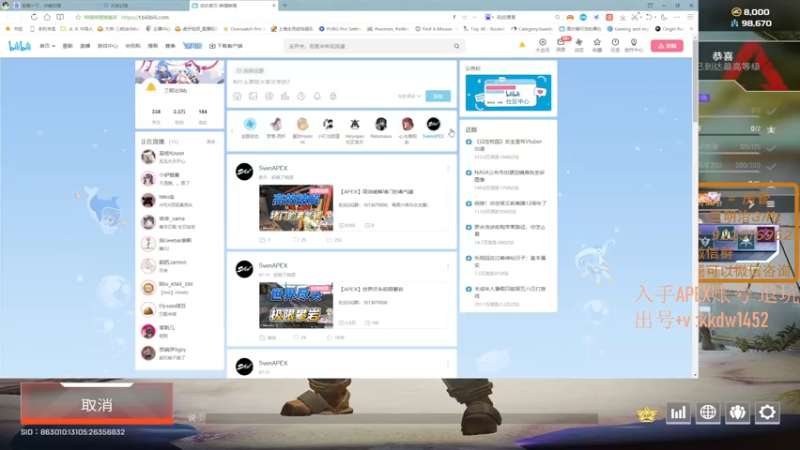Open 首页 dropdown in bilibili navigation

pos(47,46)
